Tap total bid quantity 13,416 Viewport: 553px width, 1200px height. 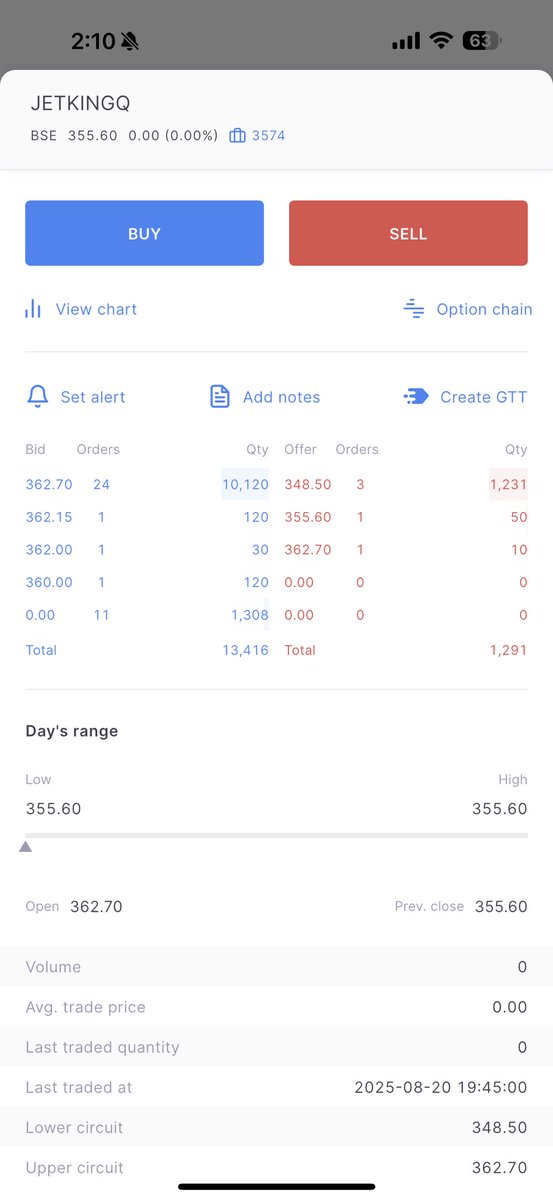pyautogui.click(x=245, y=650)
